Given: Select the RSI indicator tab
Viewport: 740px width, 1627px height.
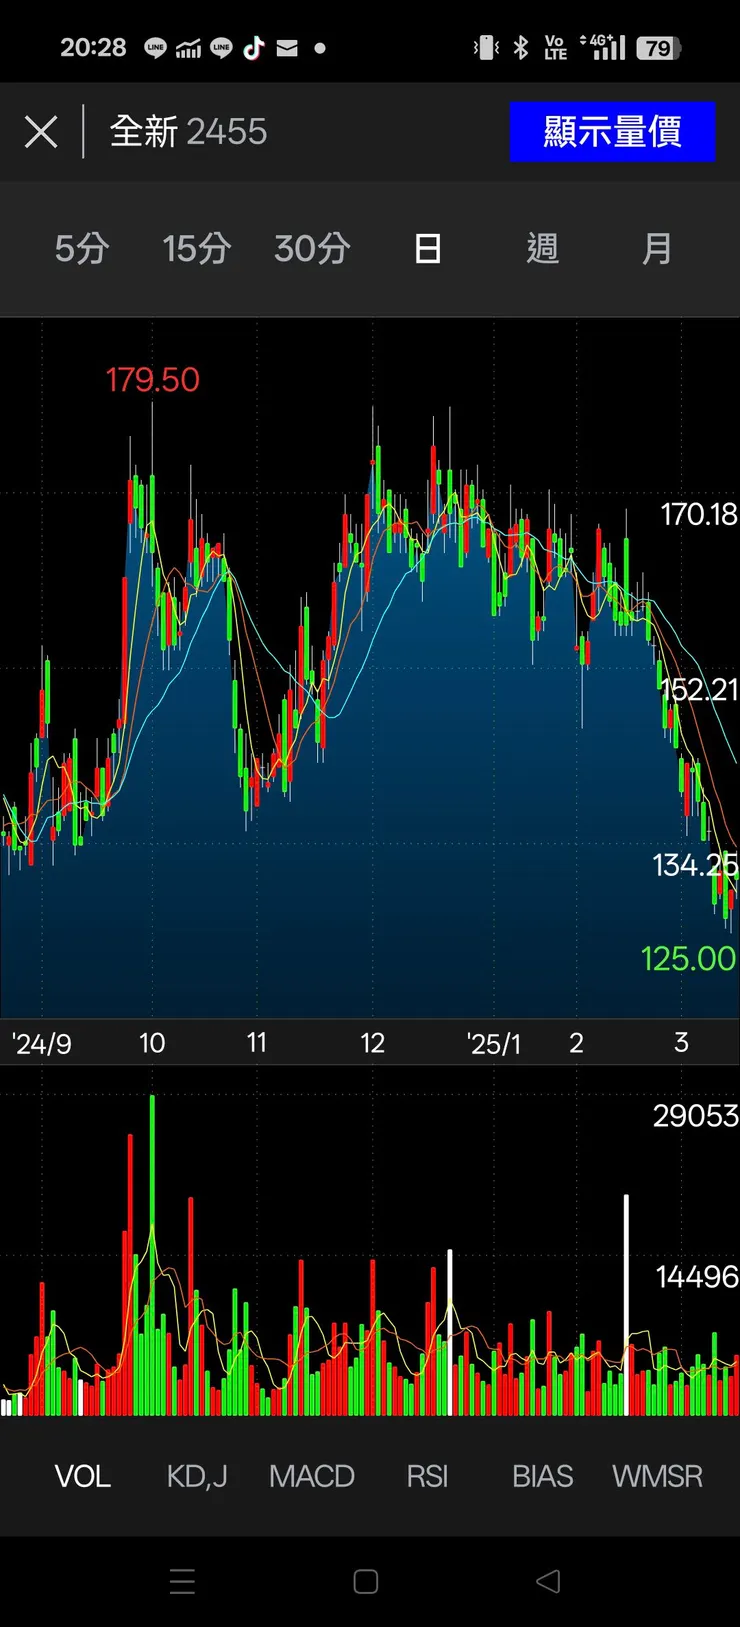Looking at the screenshot, I should 427,1476.
